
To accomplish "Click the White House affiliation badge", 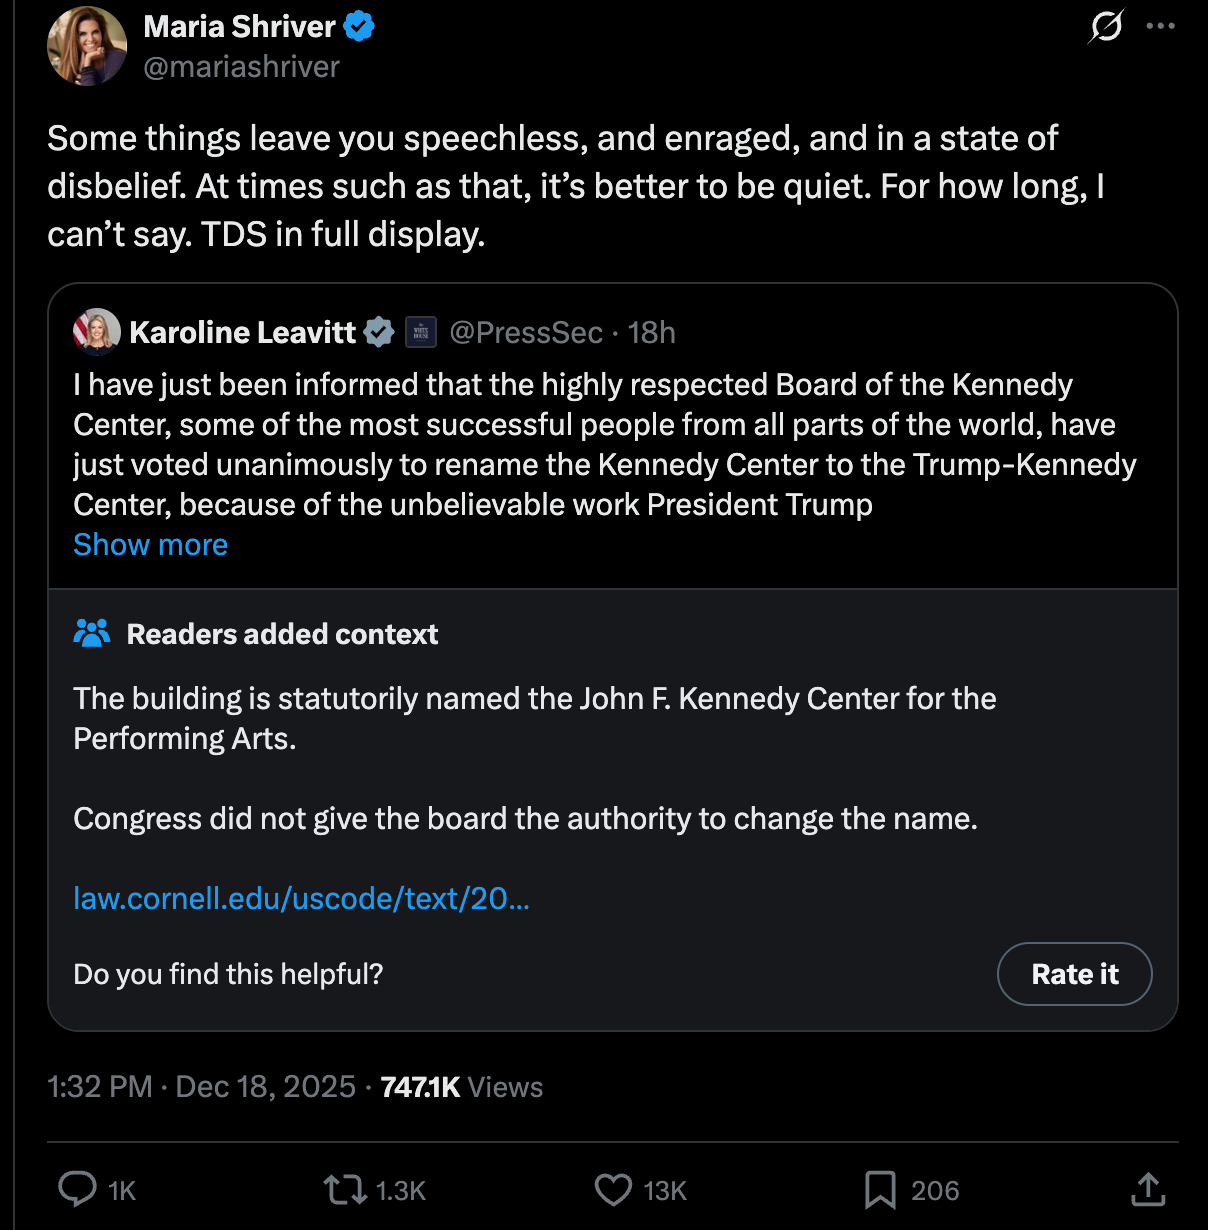I will point(421,332).
